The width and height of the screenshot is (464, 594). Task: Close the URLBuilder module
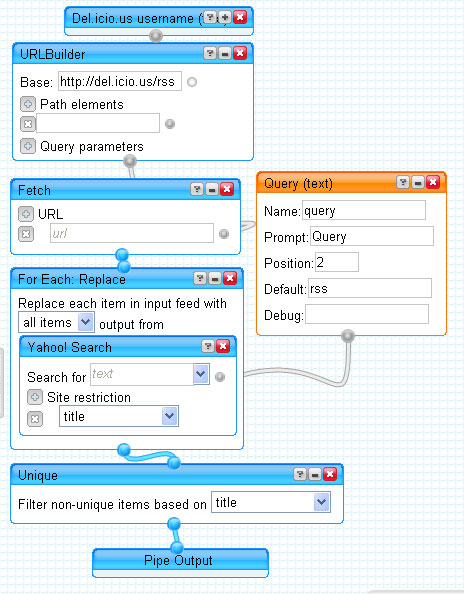240,53
